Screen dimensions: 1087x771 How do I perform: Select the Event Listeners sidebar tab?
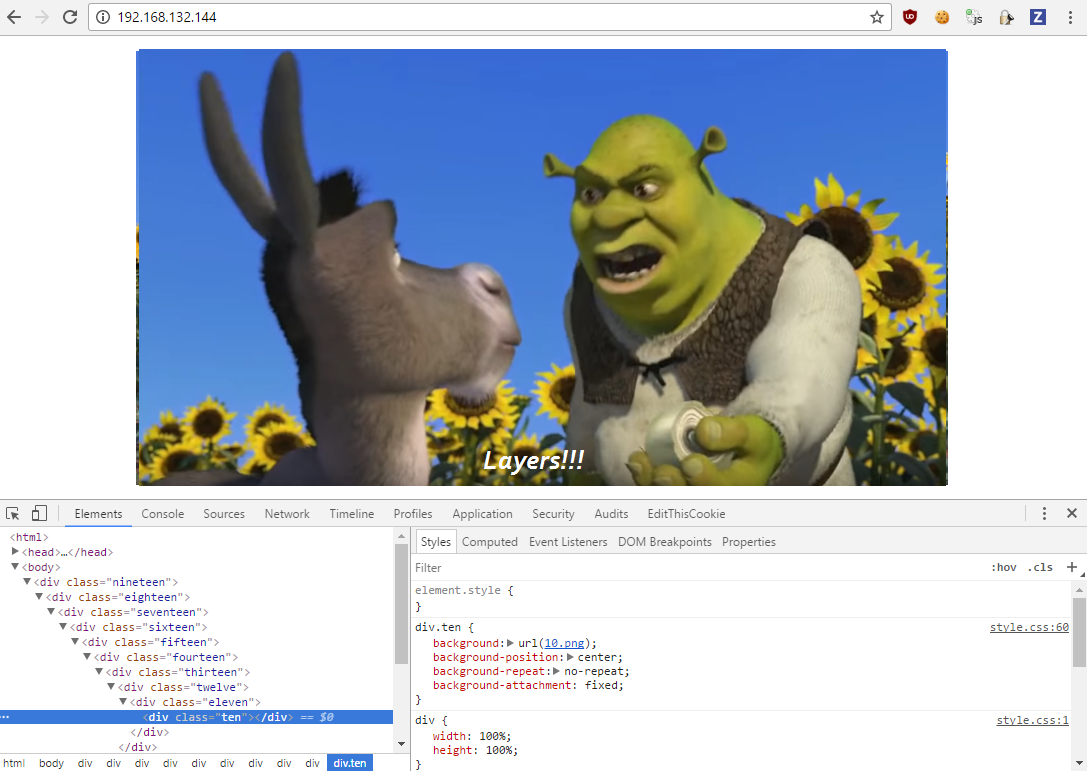568,542
